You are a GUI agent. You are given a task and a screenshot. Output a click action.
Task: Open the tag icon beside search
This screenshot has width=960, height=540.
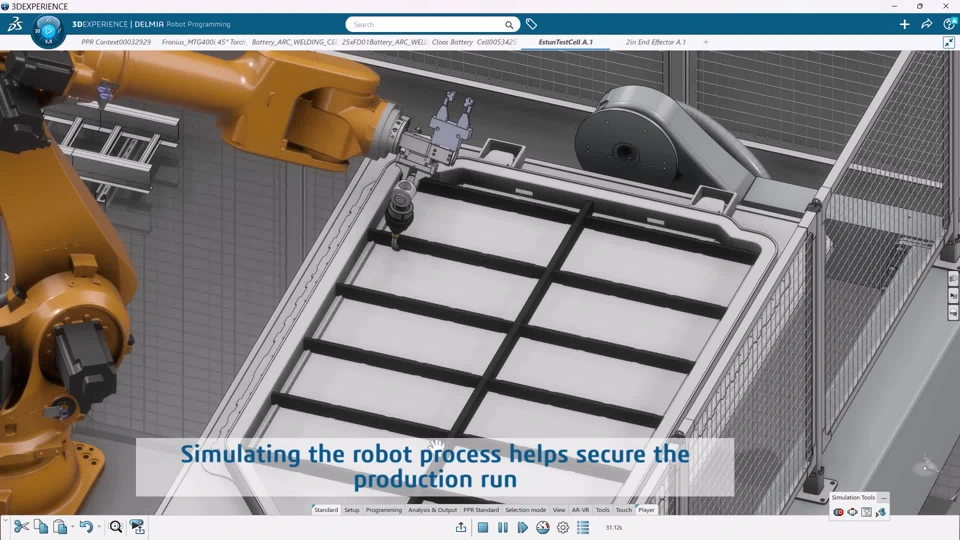click(x=531, y=24)
